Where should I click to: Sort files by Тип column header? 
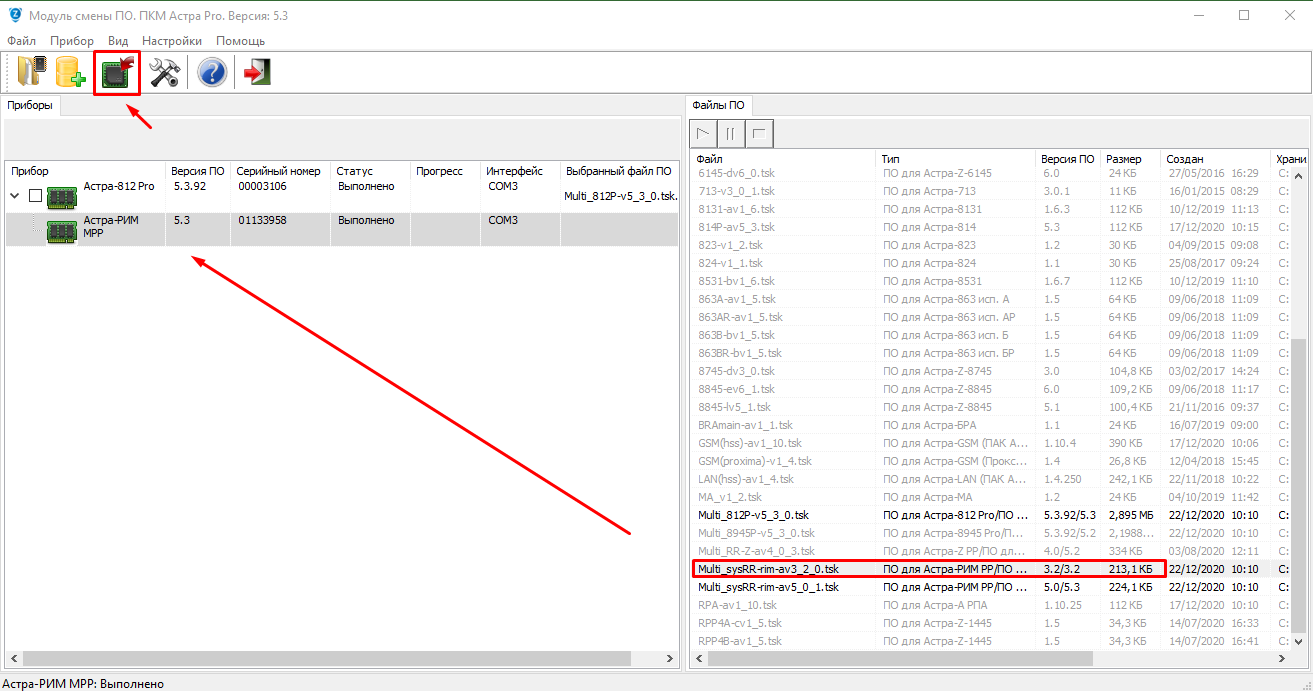tap(956, 159)
